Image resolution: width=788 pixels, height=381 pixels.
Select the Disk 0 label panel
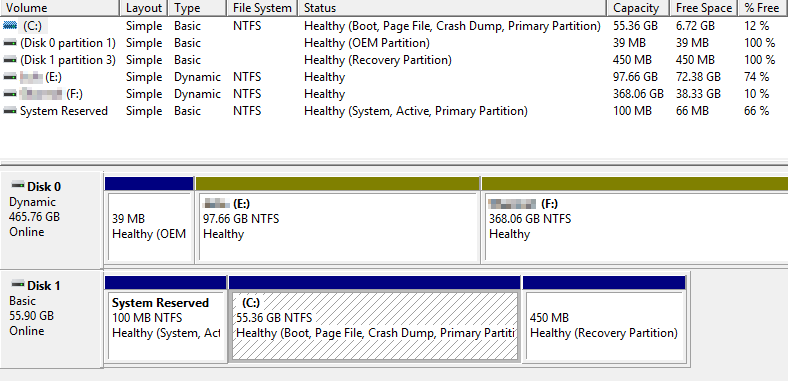[x=51, y=219]
